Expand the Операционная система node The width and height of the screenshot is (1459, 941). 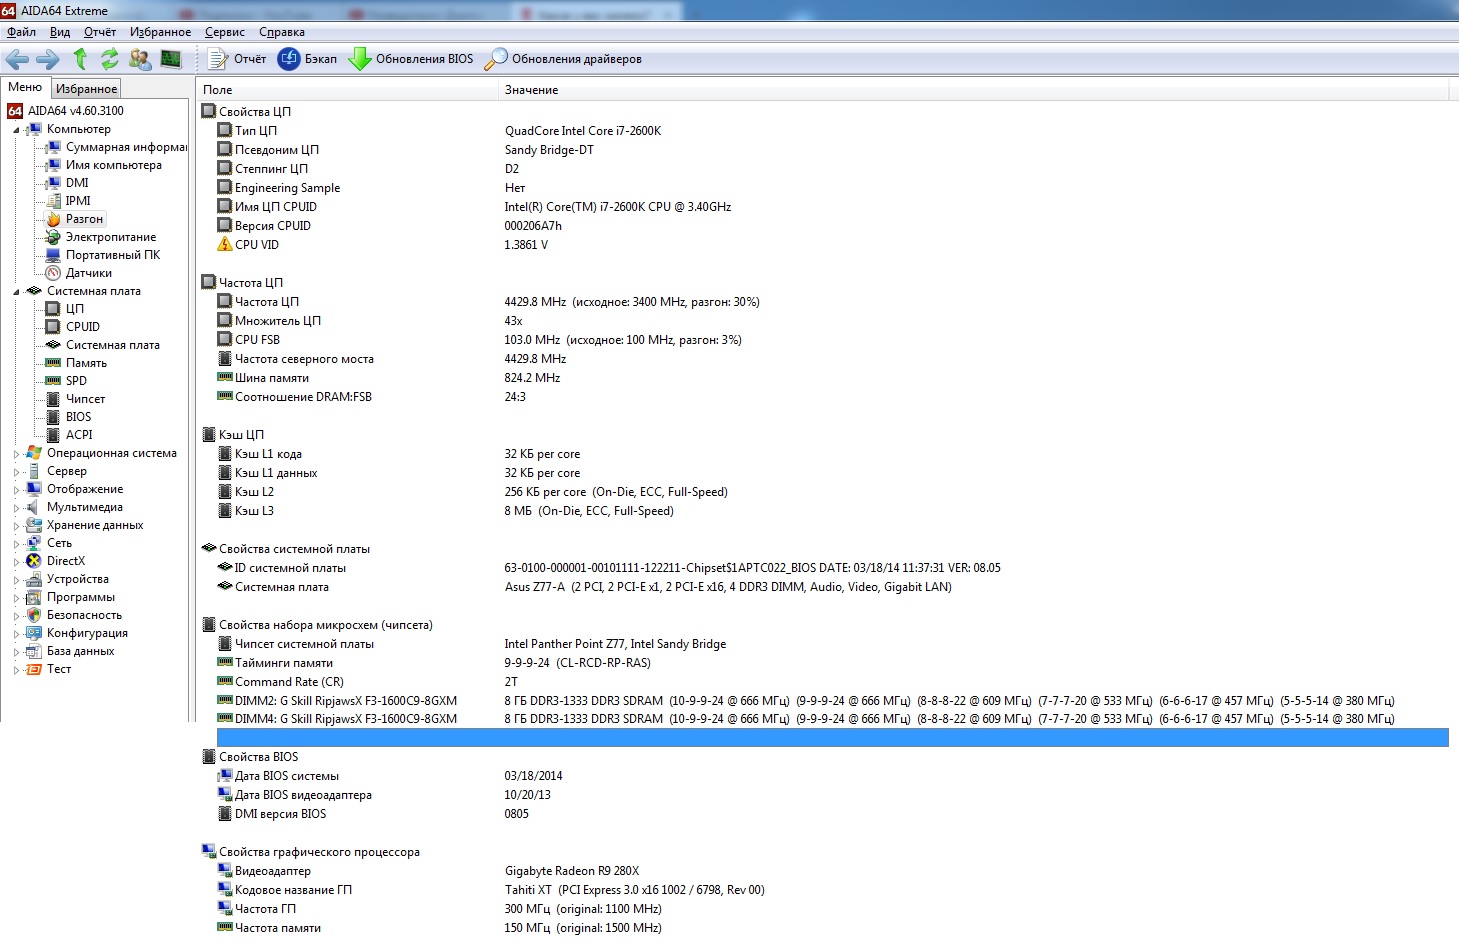[x=16, y=454]
